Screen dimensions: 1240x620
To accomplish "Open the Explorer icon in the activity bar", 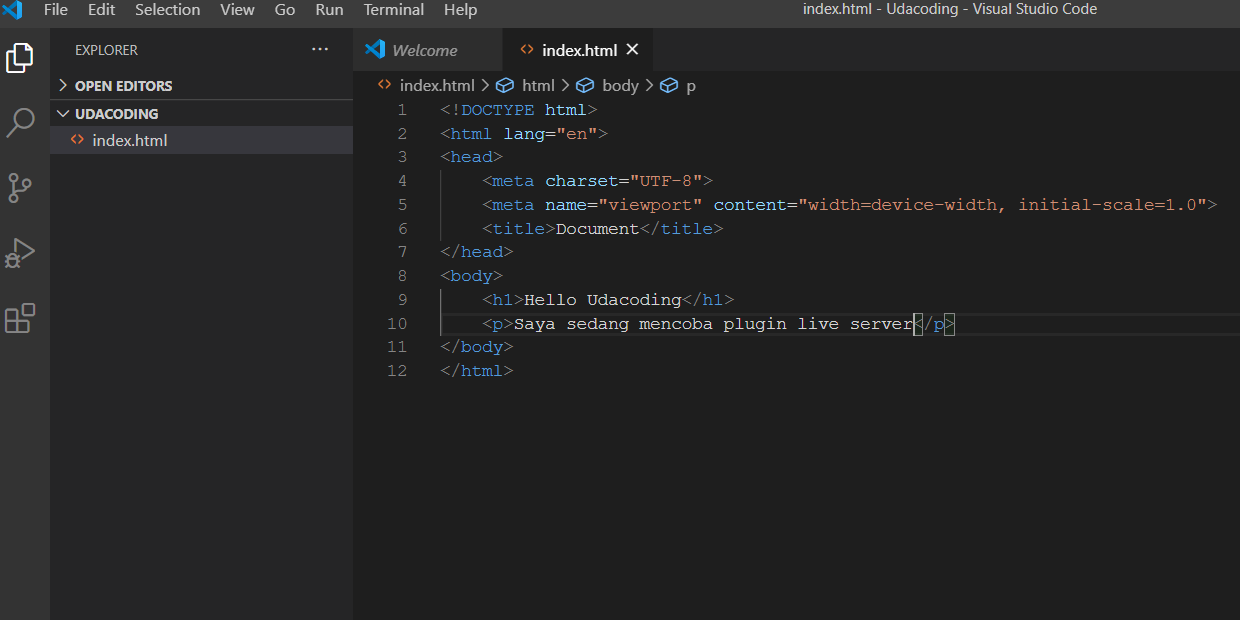I will coord(20,58).
